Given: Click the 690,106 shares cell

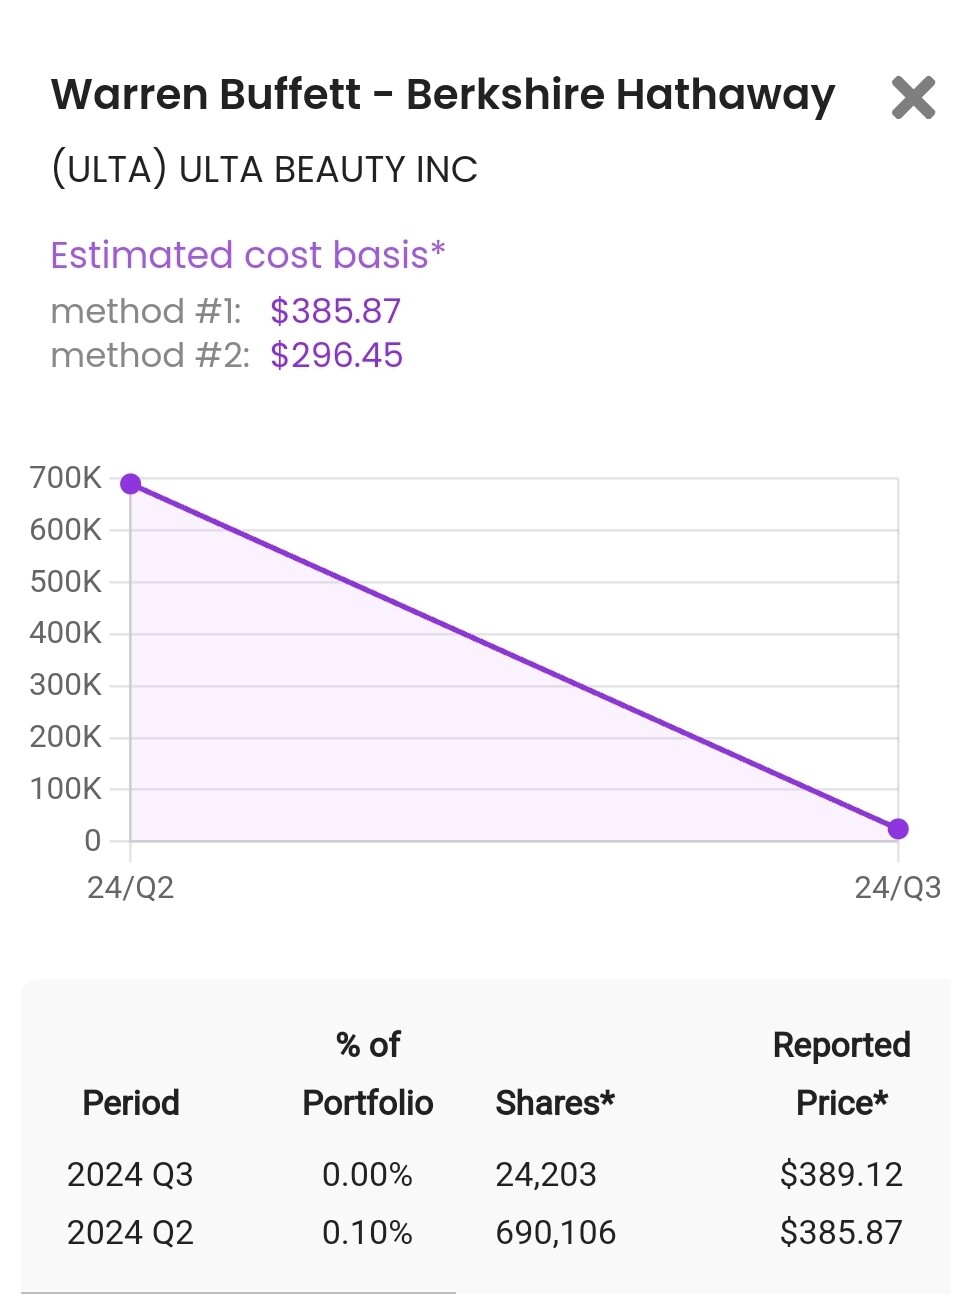Looking at the screenshot, I should pyautogui.click(x=556, y=1232).
